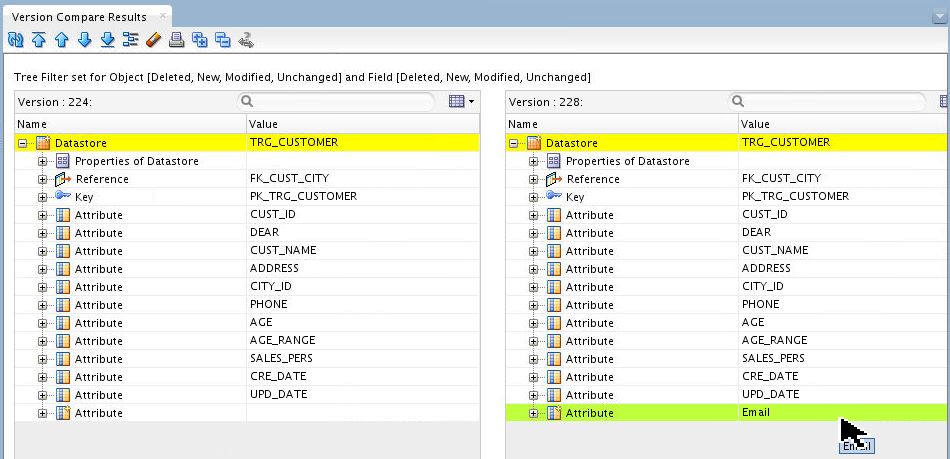Click the Expand All toolbar icon

[x=199, y=40]
